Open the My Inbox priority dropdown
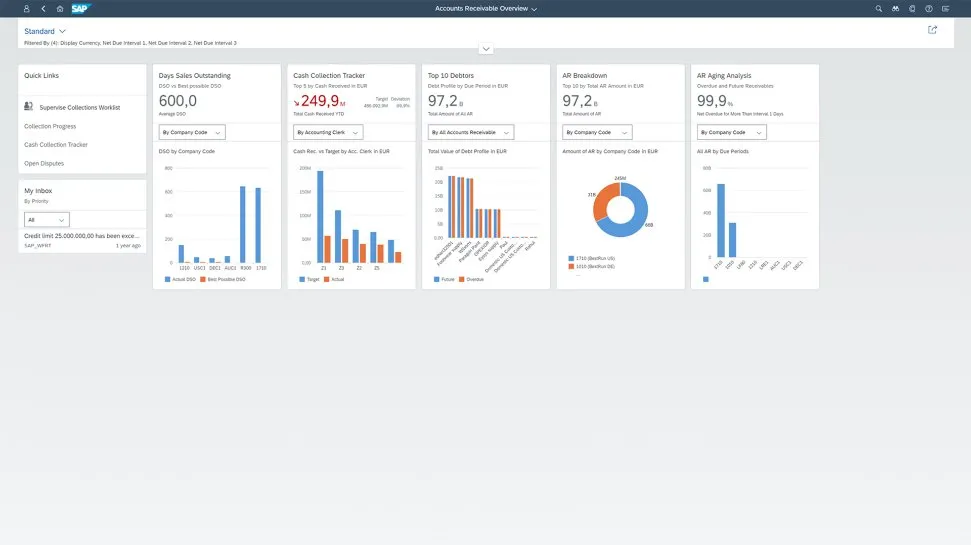The height and width of the screenshot is (545, 971). point(47,219)
